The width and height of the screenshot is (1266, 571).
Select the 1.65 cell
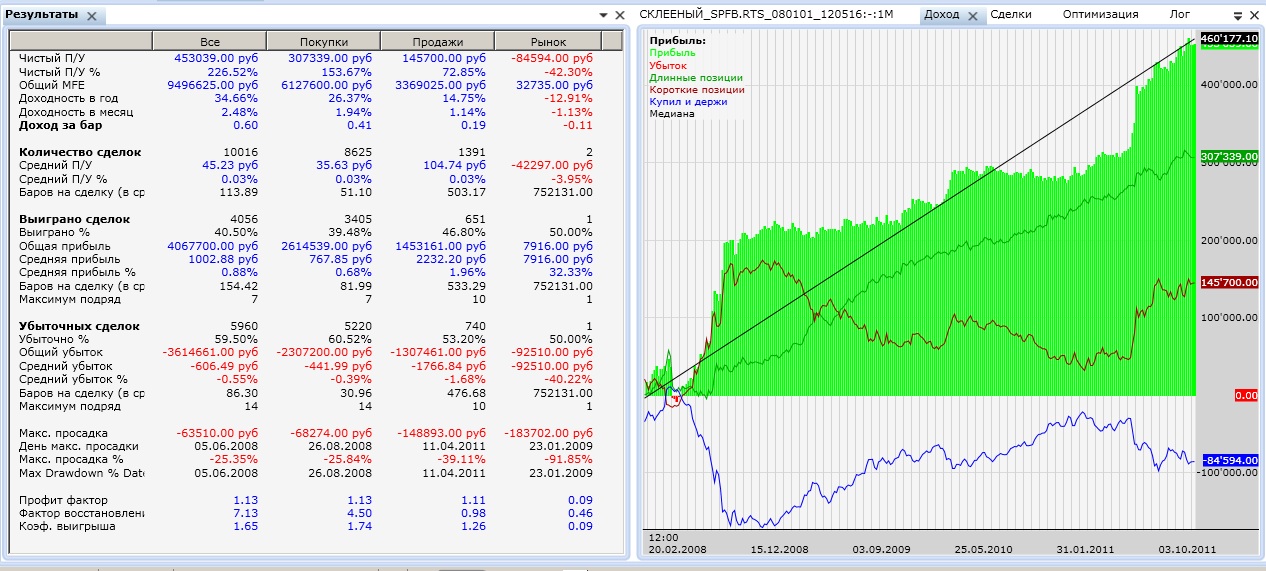(x=245, y=527)
